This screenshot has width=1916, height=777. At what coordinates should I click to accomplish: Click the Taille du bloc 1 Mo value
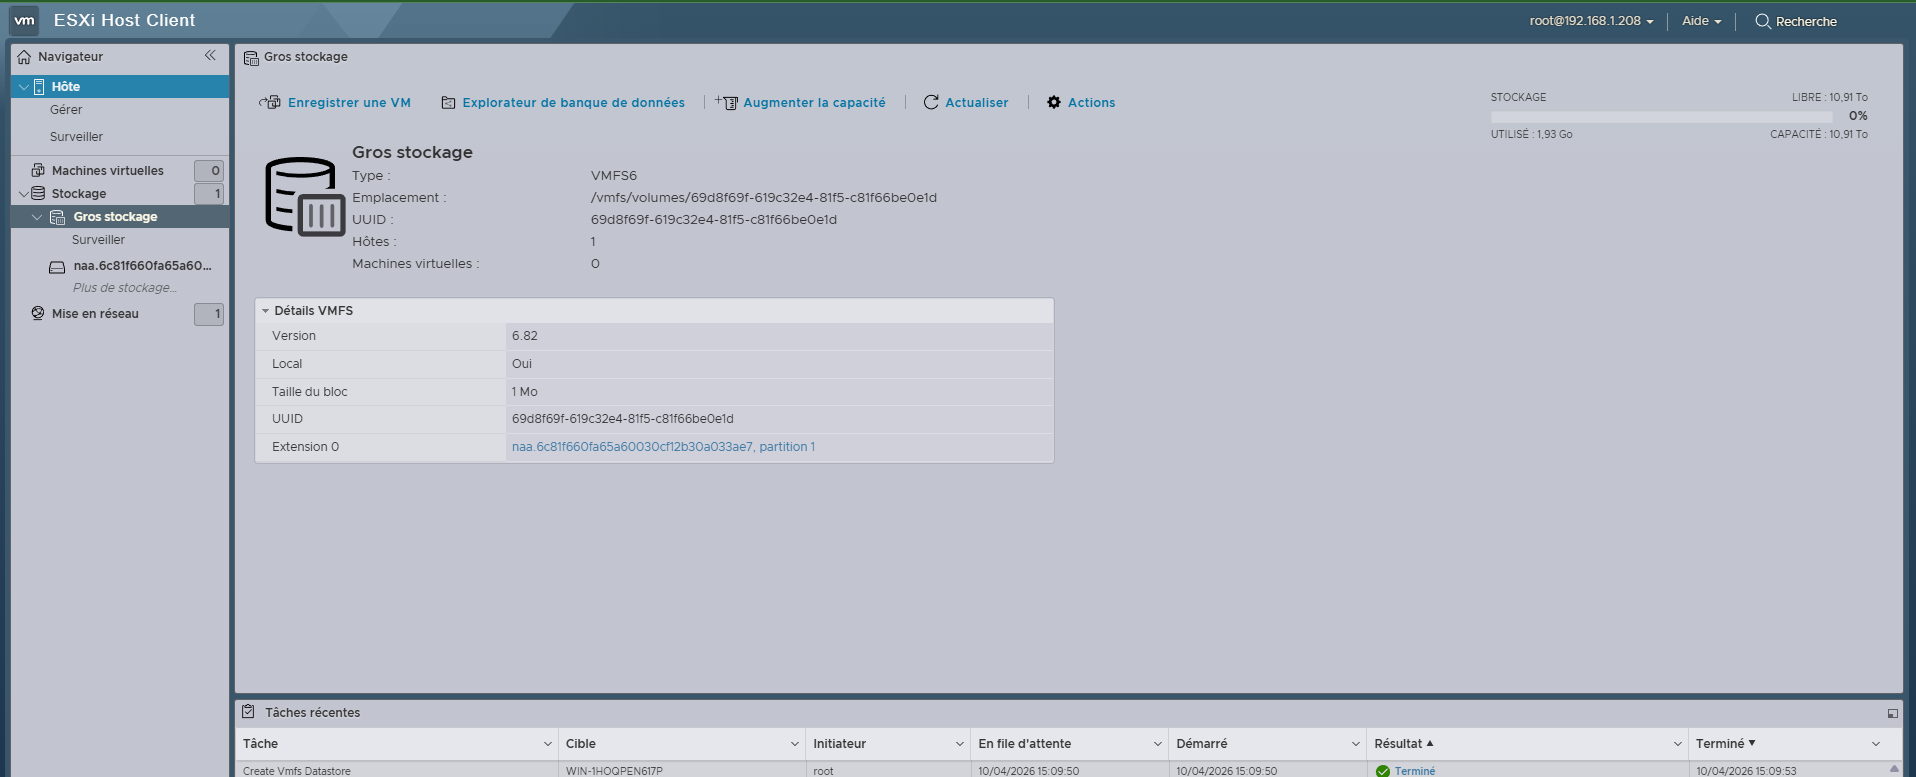[x=525, y=392]
